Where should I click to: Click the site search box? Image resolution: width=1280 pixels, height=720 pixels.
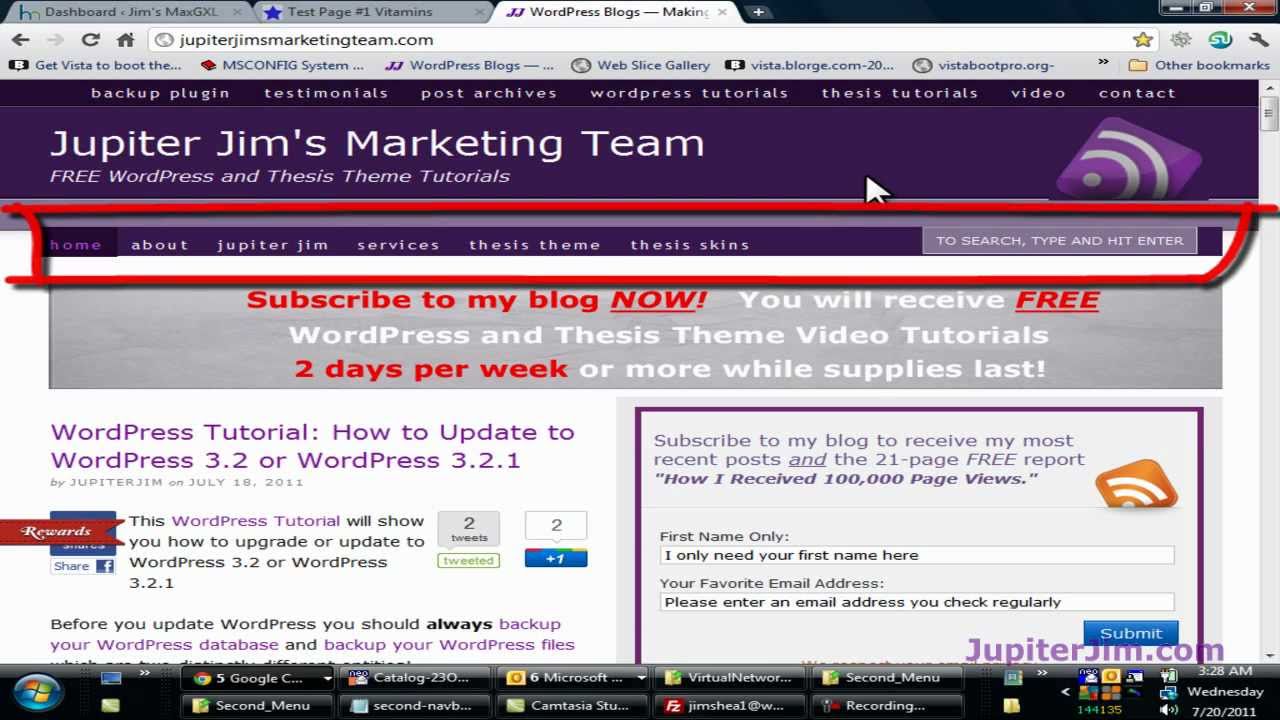point(1059,240)
